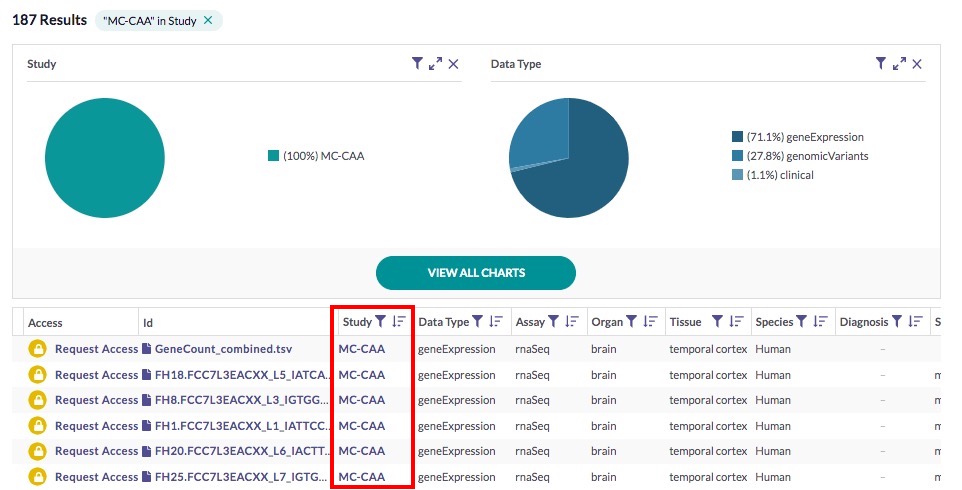The height and width of the screenshot is (490, 962).
Task: Expand the Data Type chart
Action: [x=899, y=64]
